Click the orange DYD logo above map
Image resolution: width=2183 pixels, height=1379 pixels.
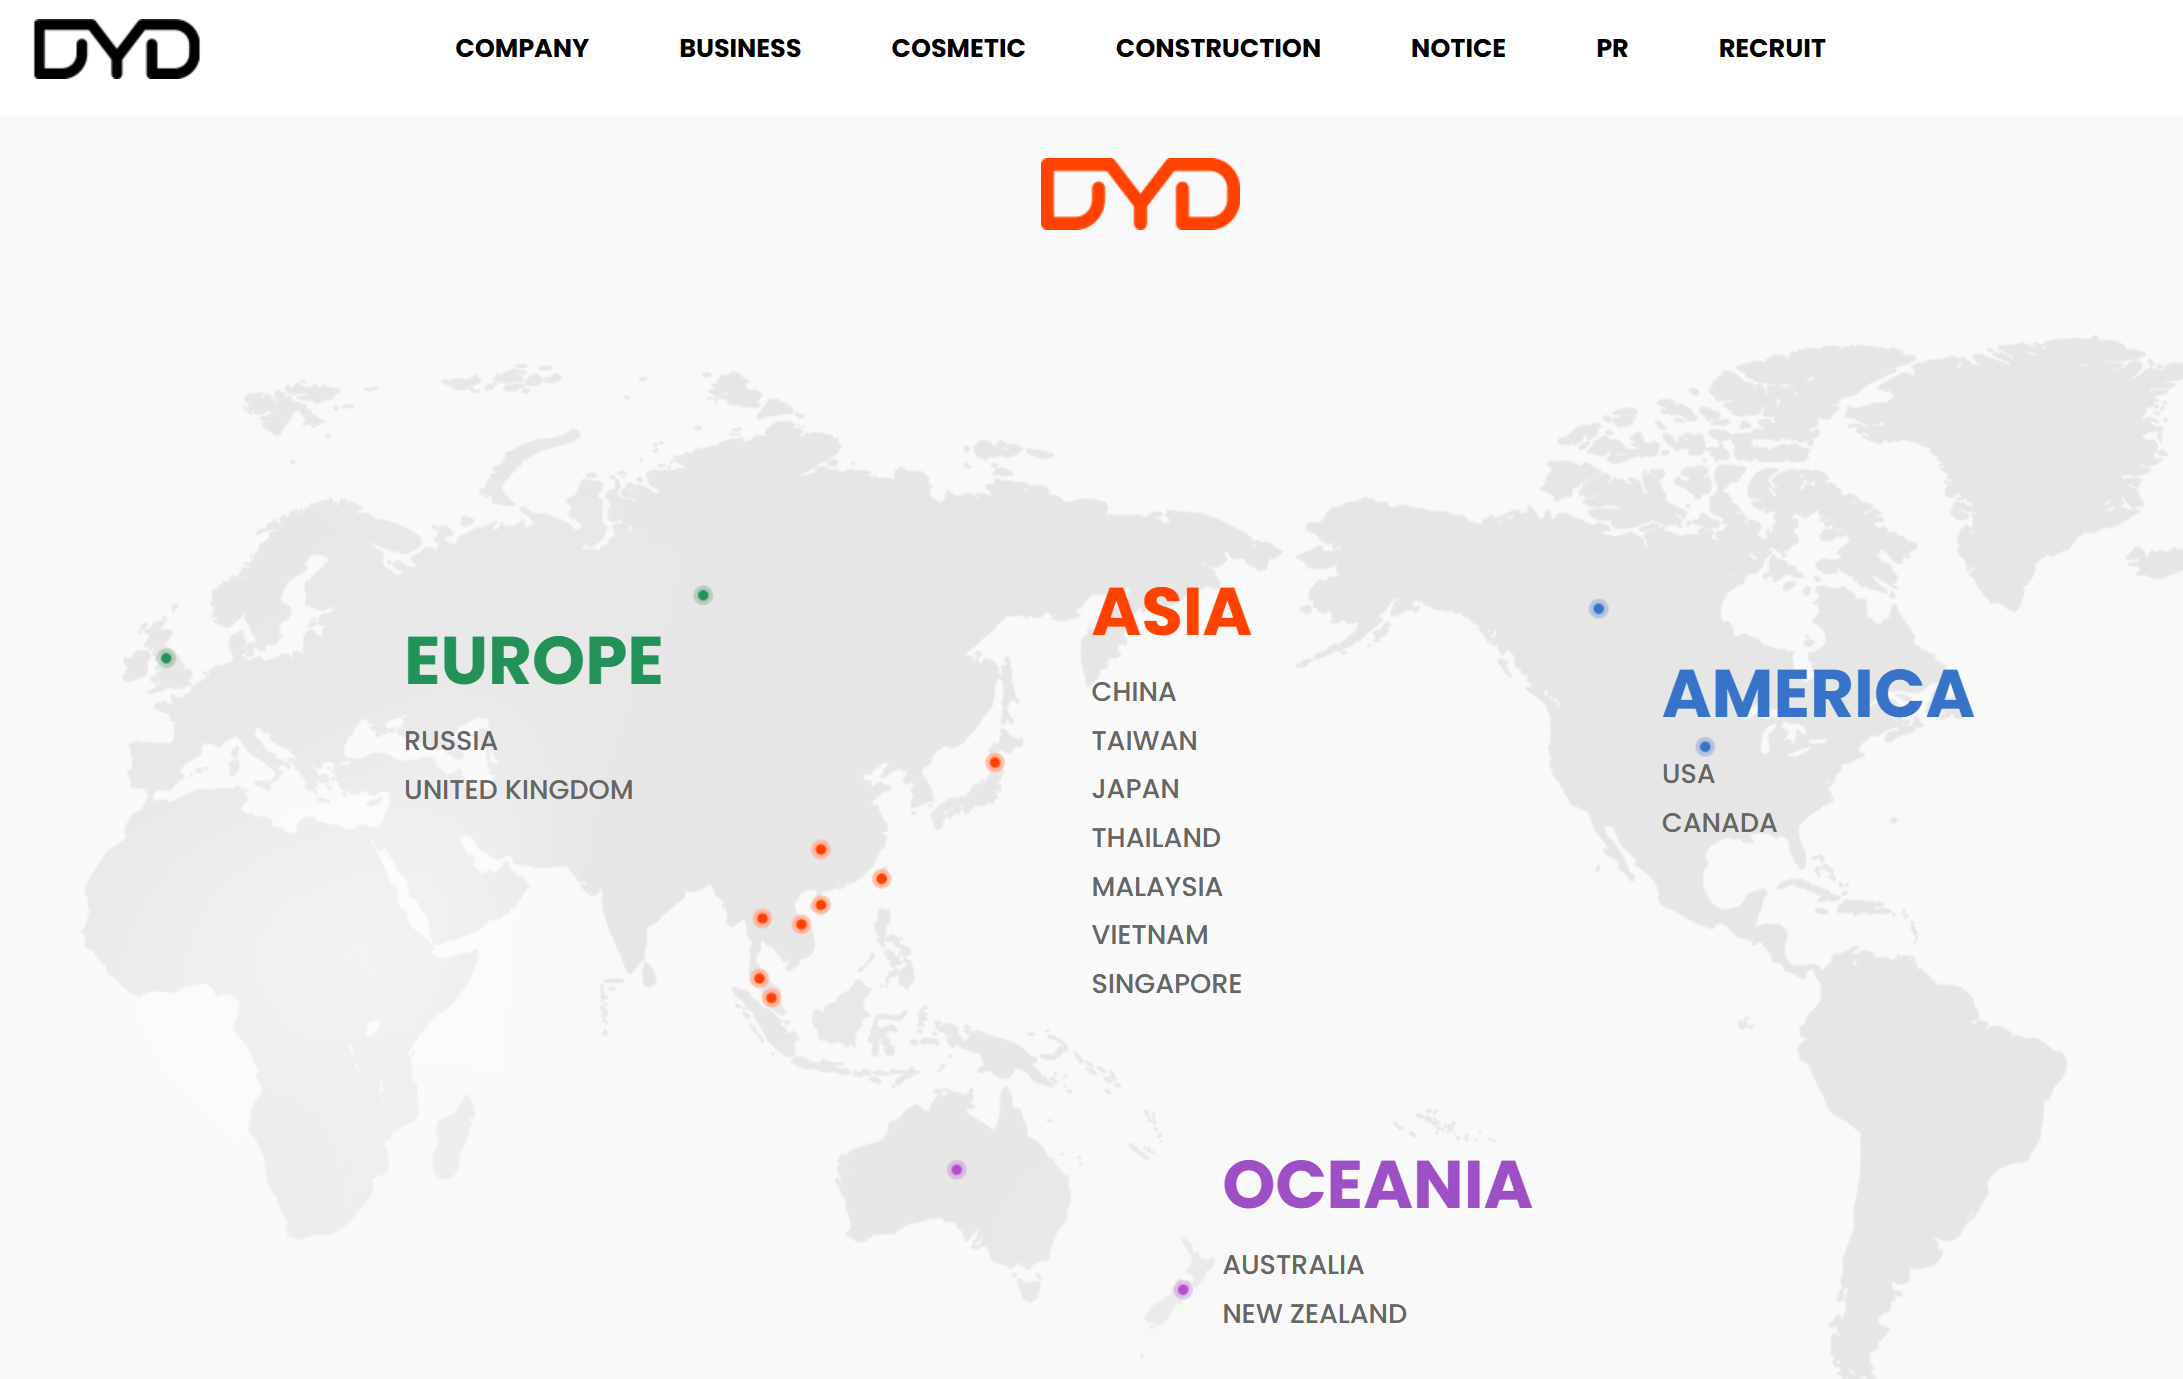click(x=1140, y=194)
